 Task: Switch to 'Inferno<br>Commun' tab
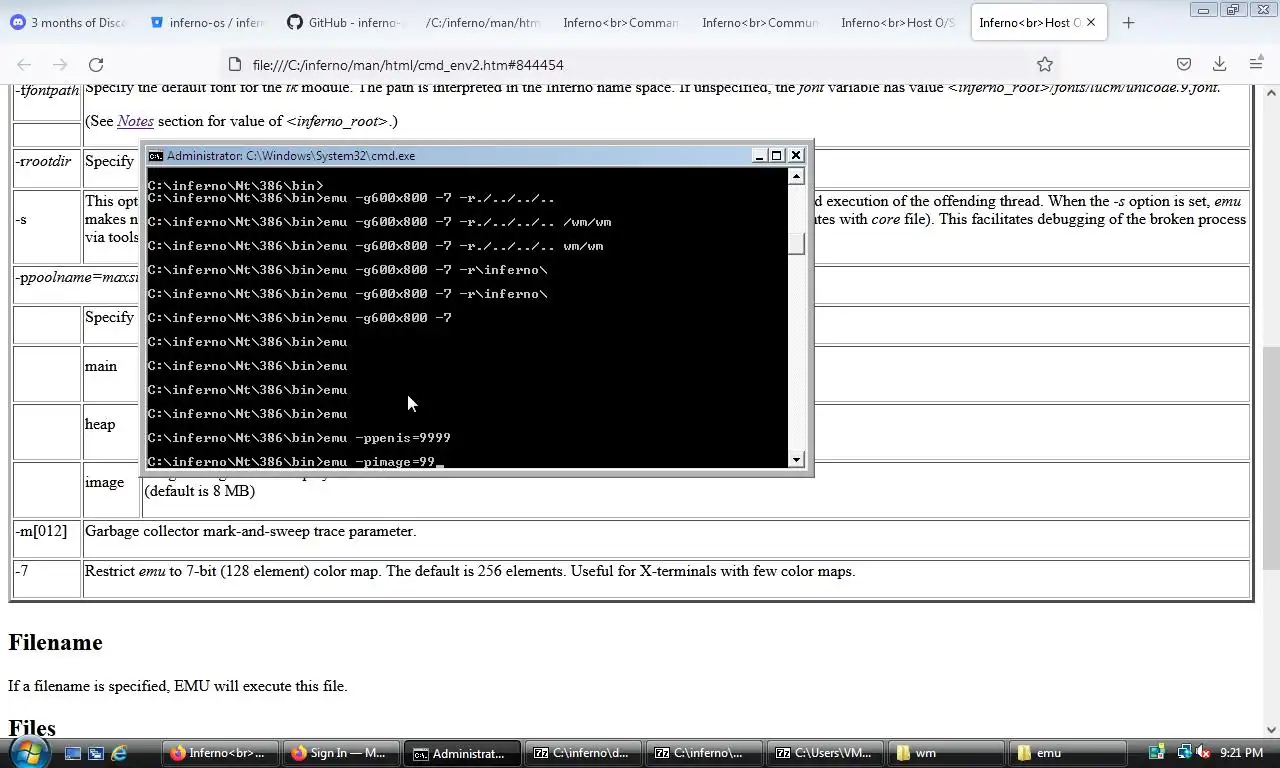(x=759, y=22)
